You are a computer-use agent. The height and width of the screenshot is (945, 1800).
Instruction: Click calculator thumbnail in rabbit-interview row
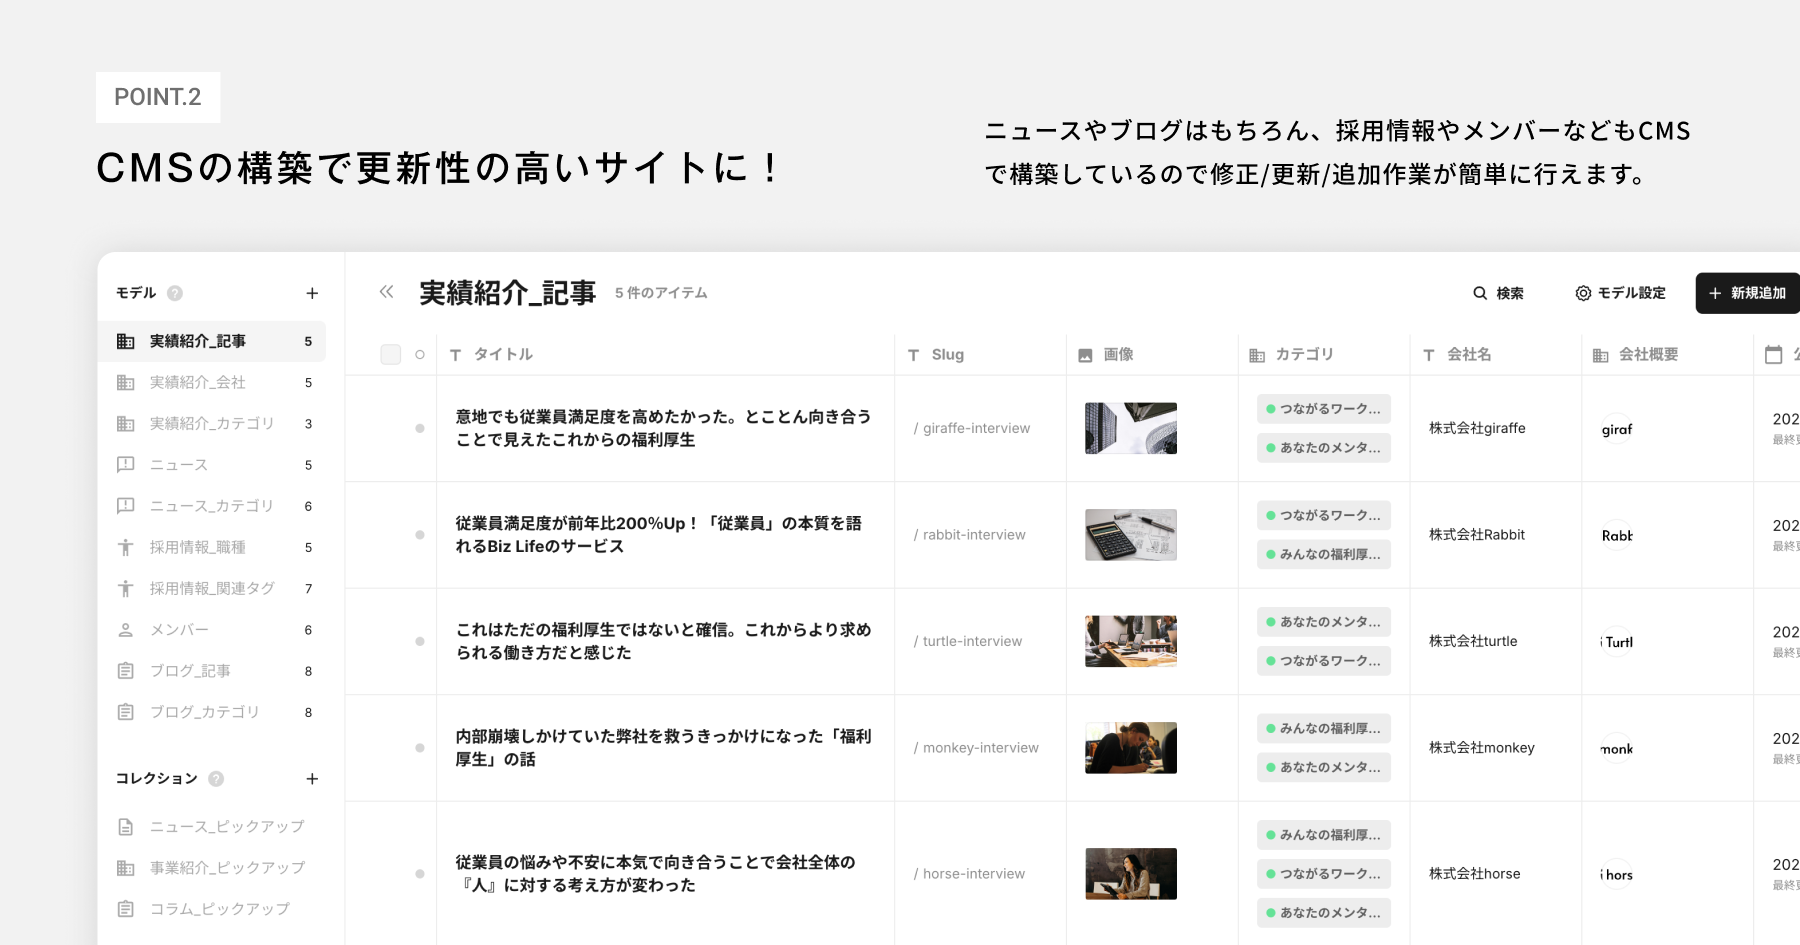[1131, 535]
